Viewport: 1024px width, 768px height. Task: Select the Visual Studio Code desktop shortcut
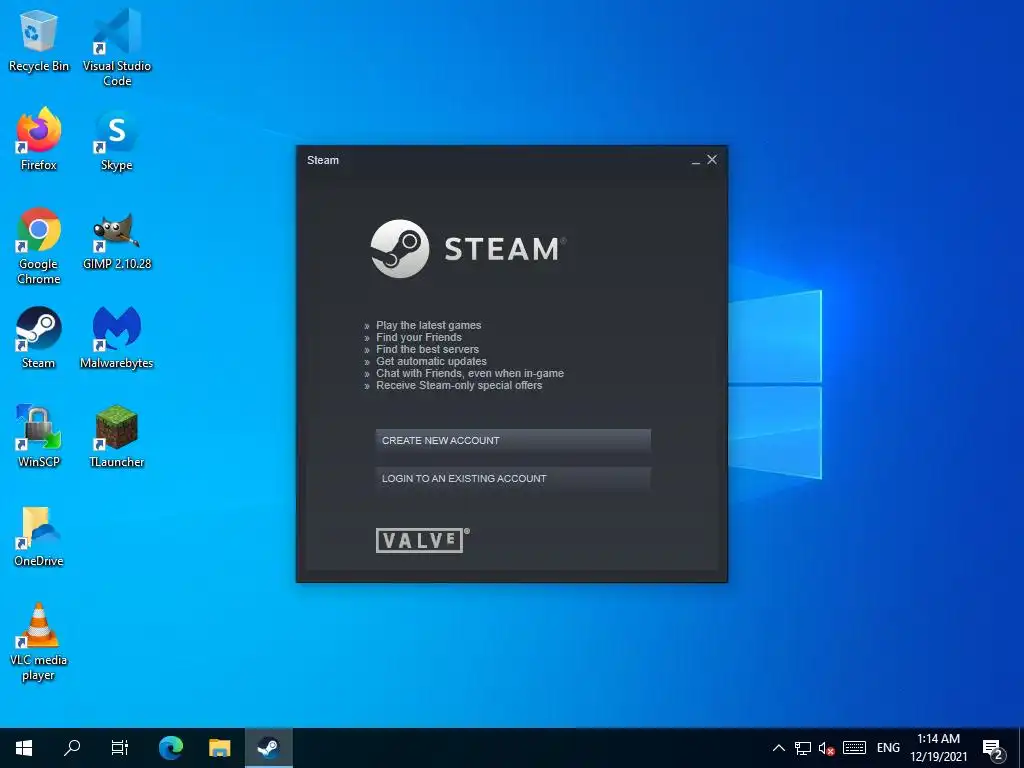pos(117,47)
